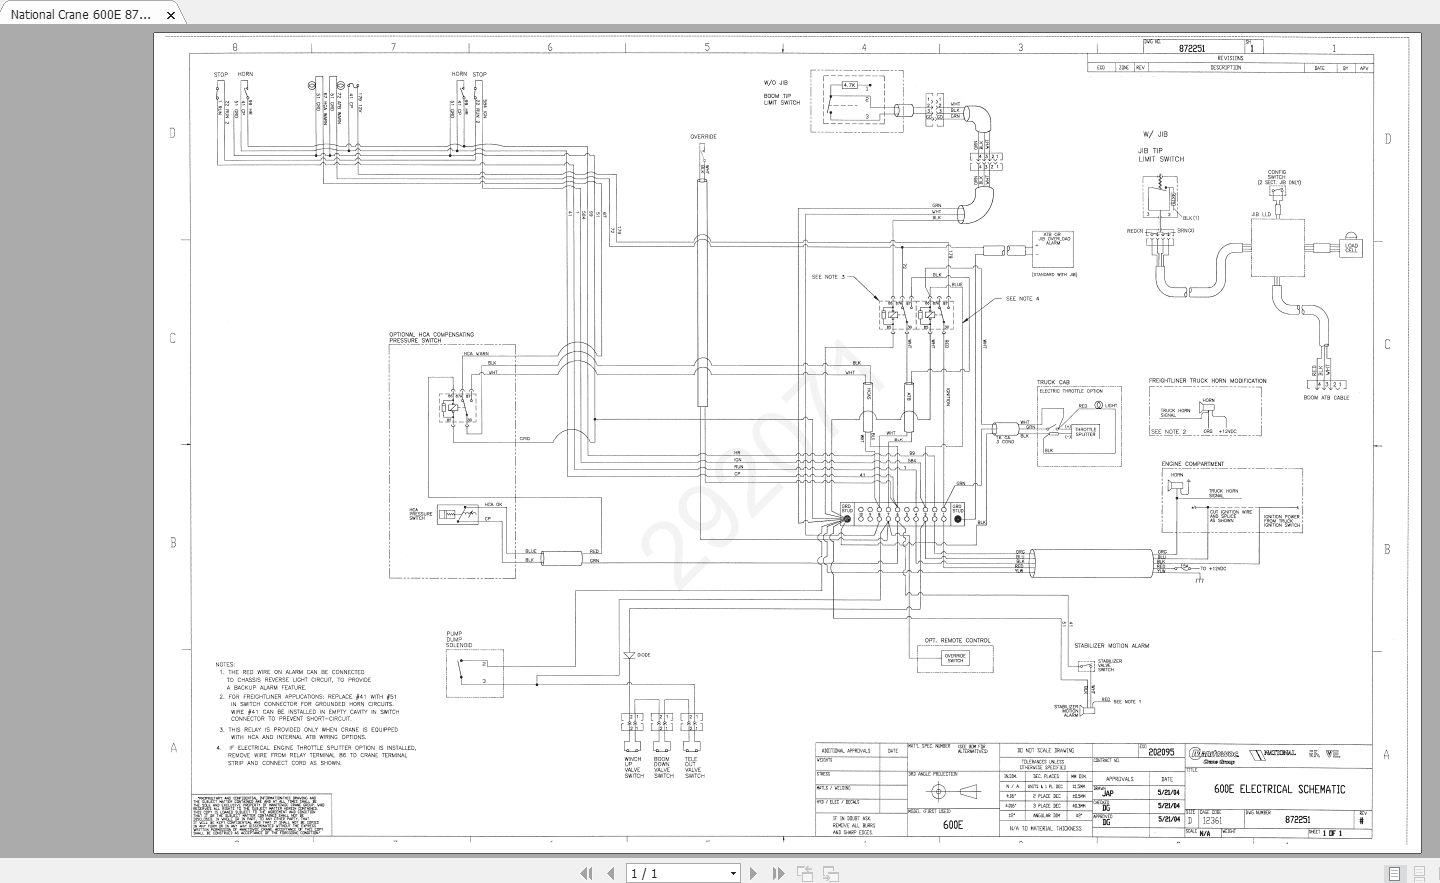Click the REVISIONS table header on the drawing
The height and width of the screenshot is (883, 1440).
(1232, 57)
